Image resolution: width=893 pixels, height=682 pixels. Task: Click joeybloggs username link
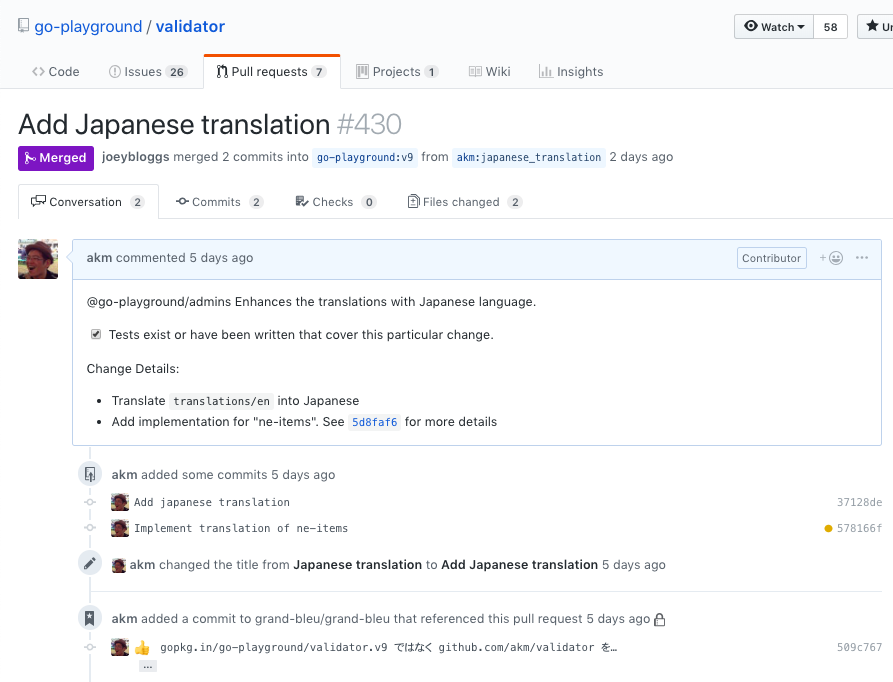(x=136, y=157)
